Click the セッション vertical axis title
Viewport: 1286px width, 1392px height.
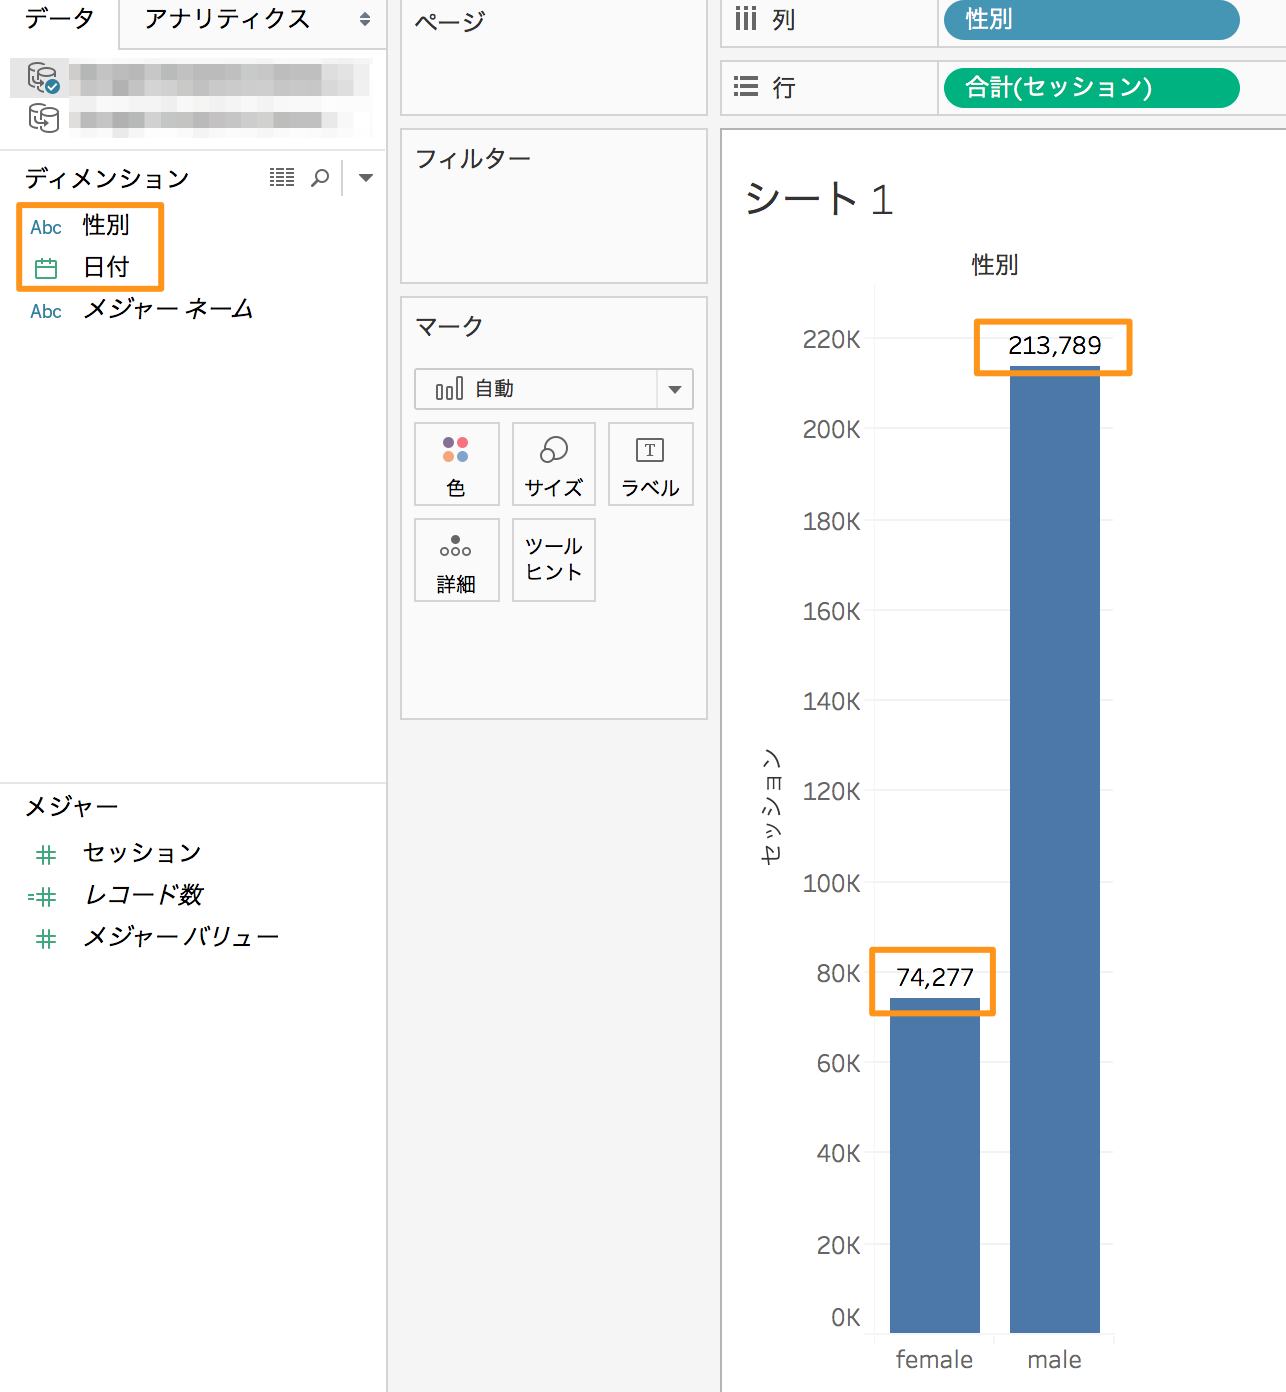771,806
